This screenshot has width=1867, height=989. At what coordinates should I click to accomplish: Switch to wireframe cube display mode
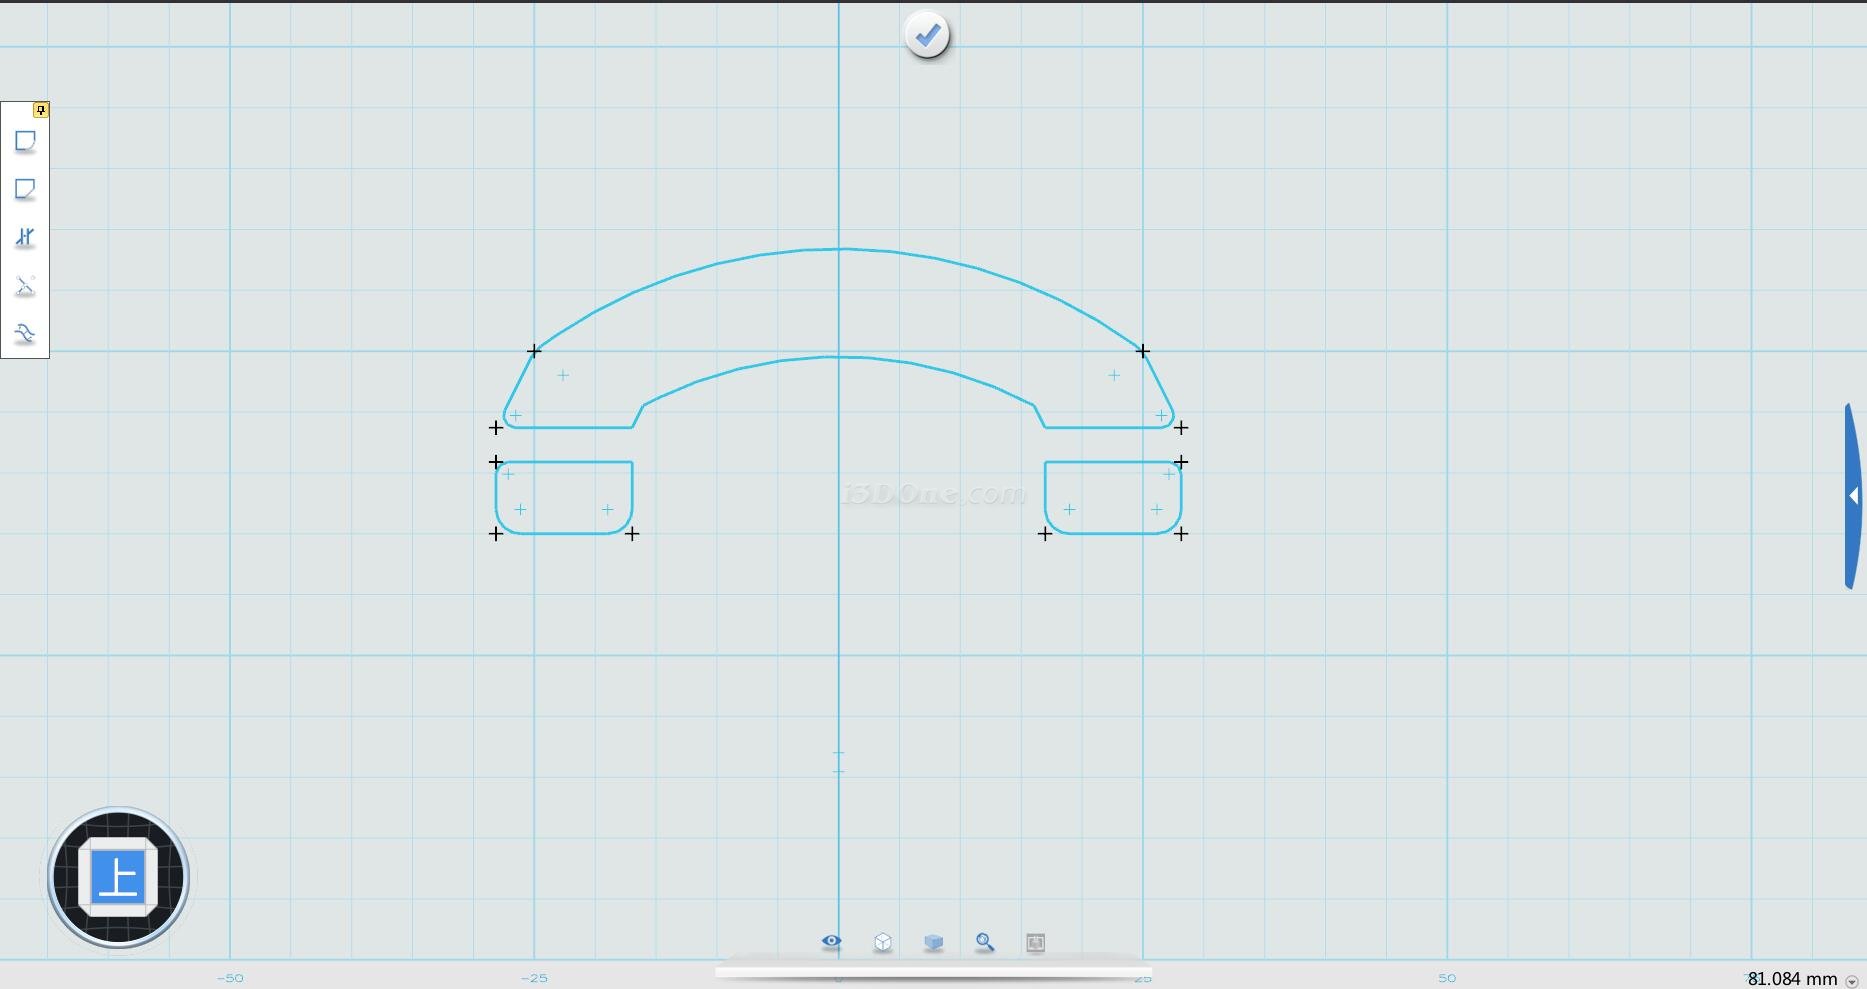(882, 942)
